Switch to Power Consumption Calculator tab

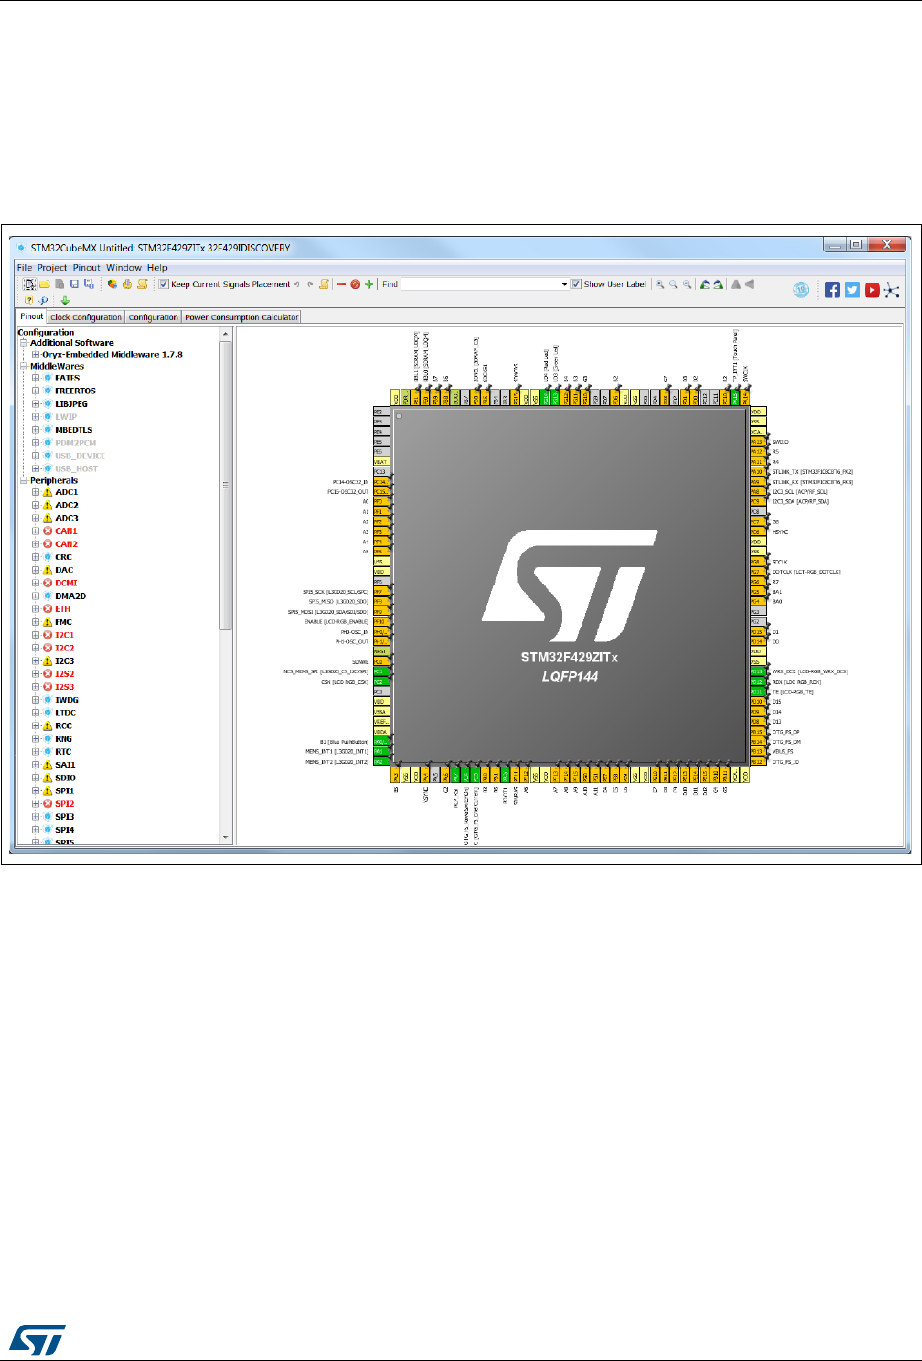[241, 317]
